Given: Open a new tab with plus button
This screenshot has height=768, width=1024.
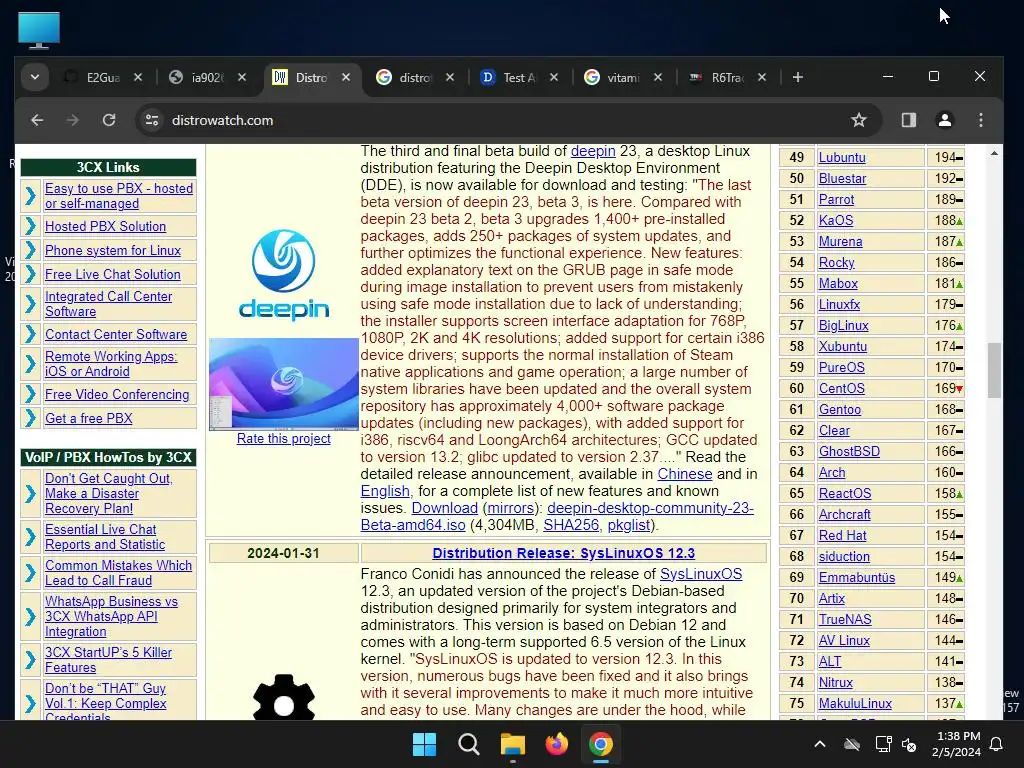Looking at the screenshot, I should pos(797,77).
